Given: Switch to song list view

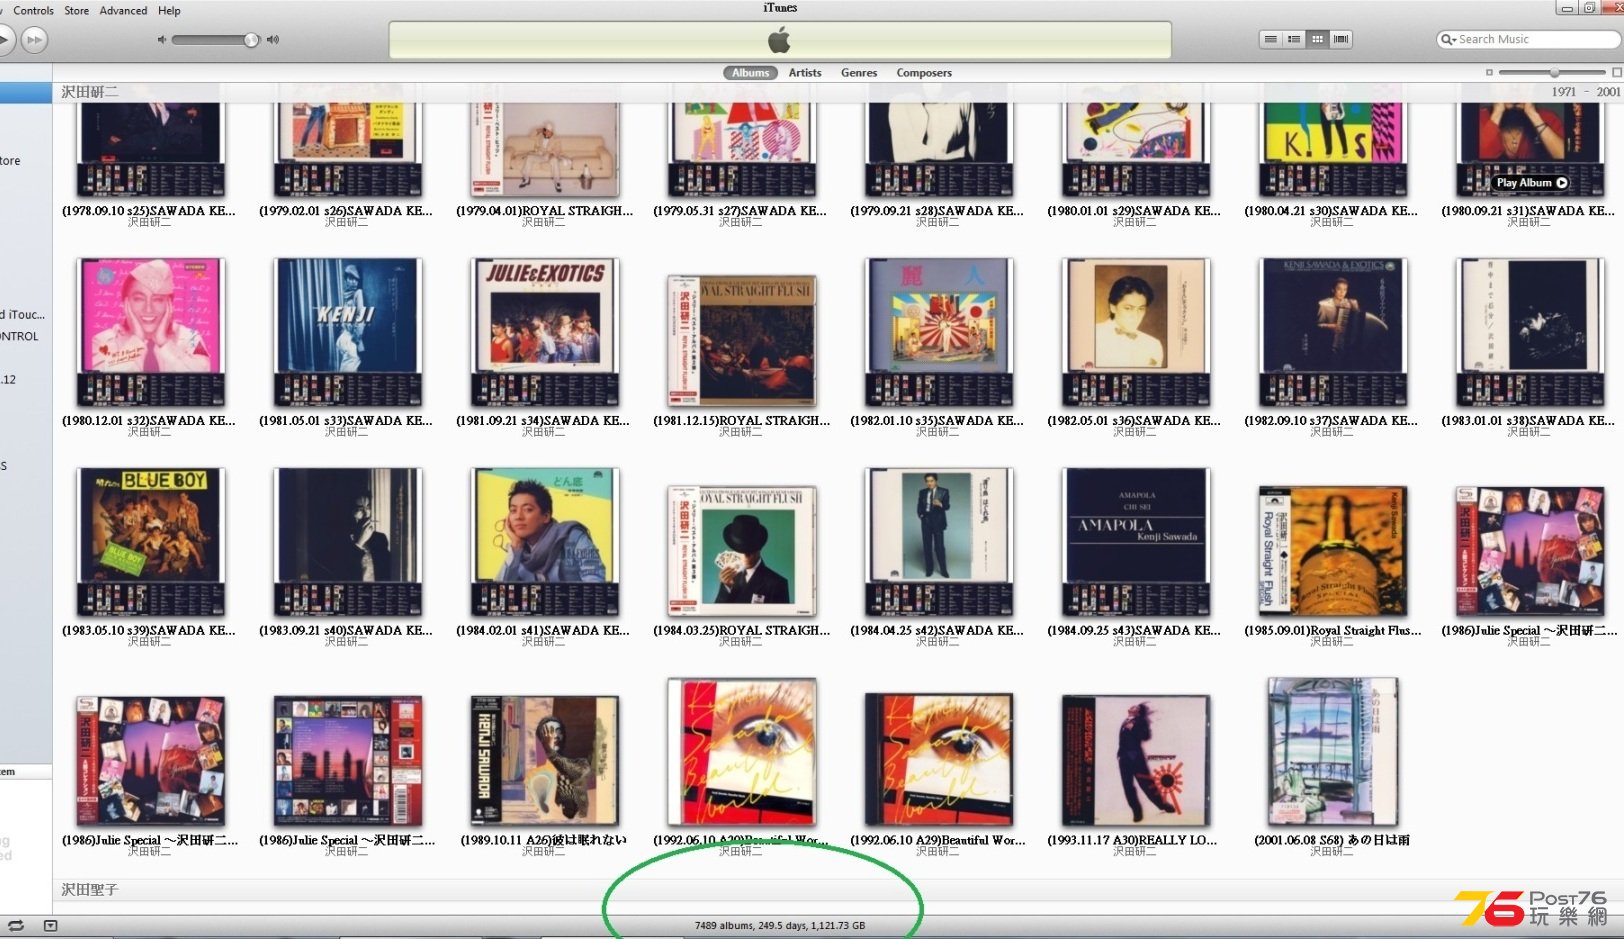Looking at the screenshot, I should point(1270,39).
